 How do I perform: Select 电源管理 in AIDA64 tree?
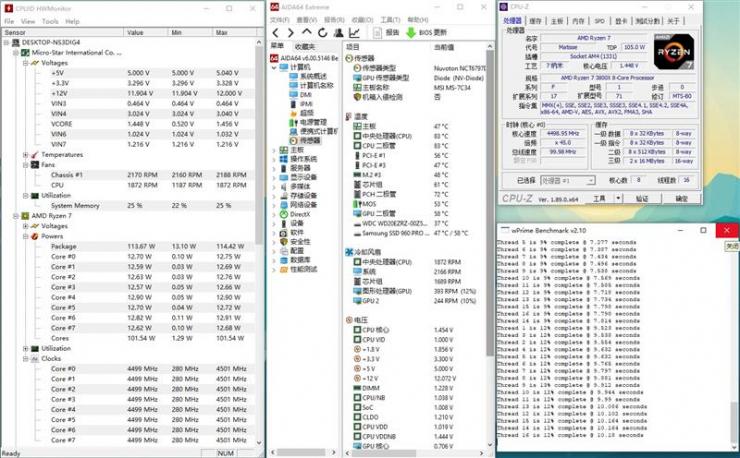308,122
